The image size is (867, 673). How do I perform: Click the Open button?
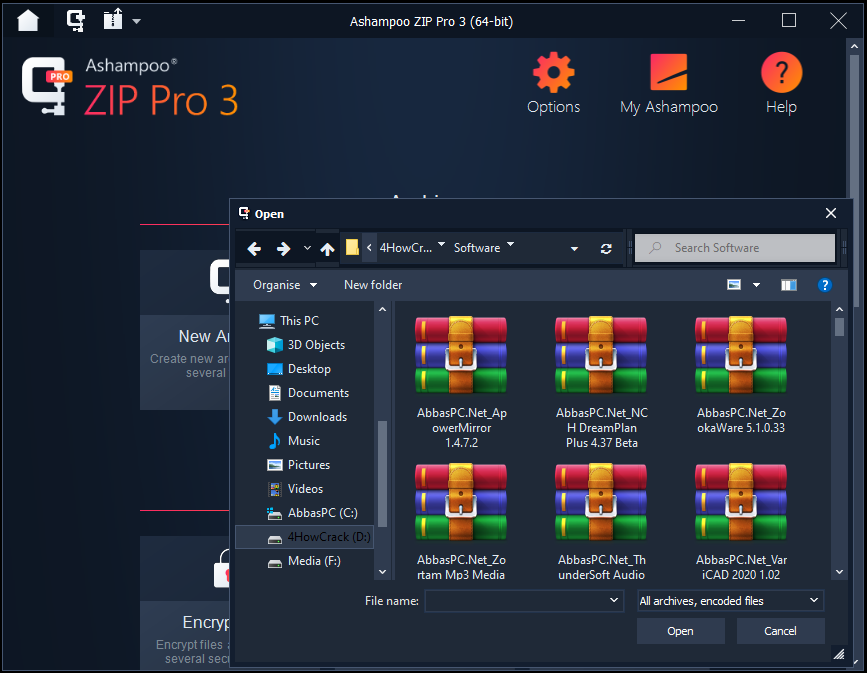pos(680,631)
